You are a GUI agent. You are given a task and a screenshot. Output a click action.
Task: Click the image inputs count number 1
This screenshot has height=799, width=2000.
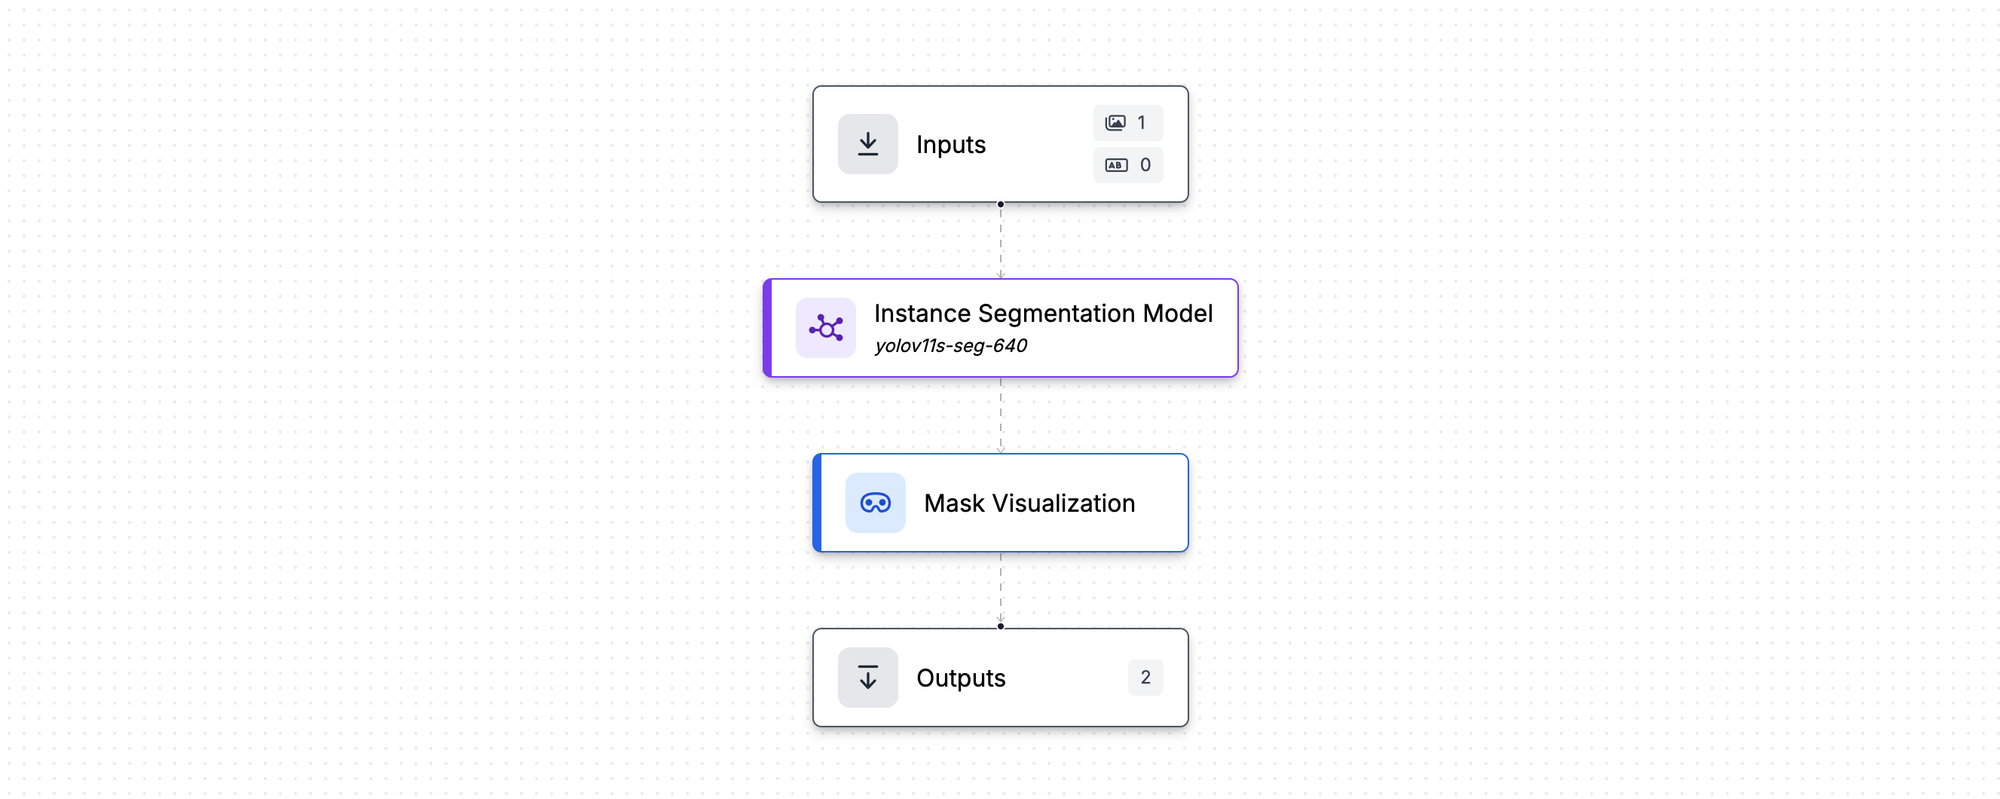[x=1141, y=123]
